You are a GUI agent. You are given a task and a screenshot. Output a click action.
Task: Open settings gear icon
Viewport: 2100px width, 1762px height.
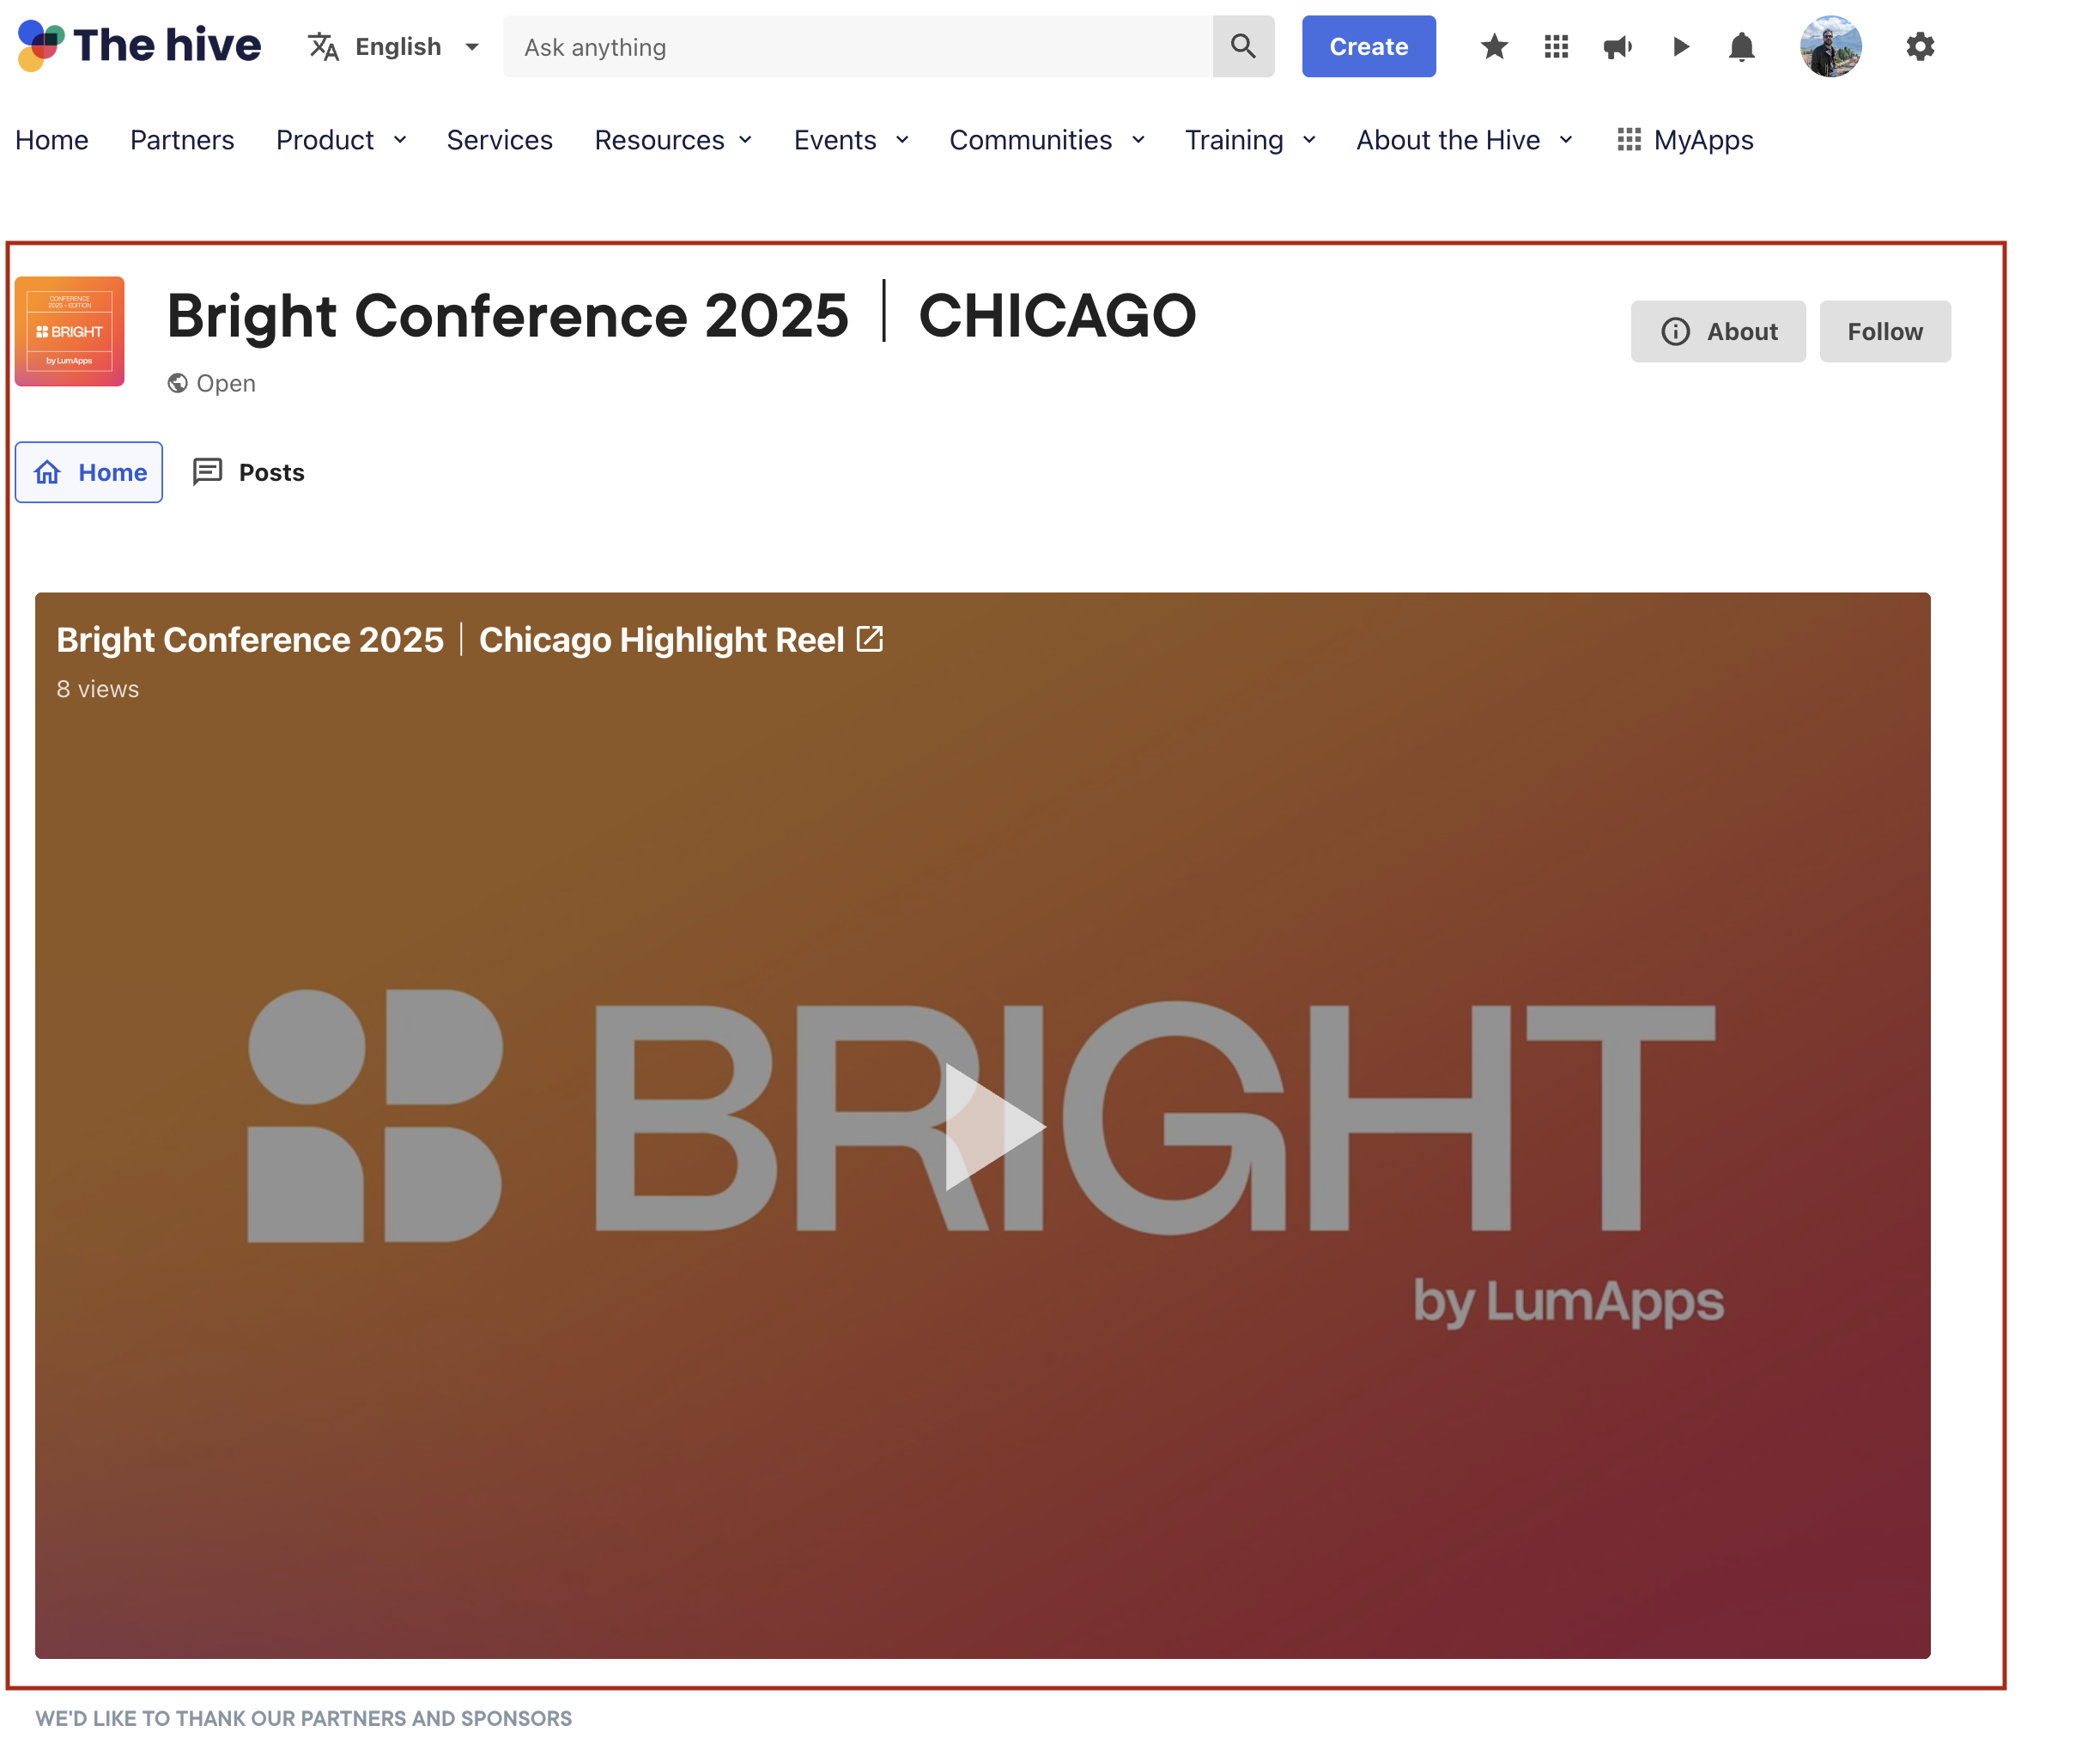[x=1919, y=47]
